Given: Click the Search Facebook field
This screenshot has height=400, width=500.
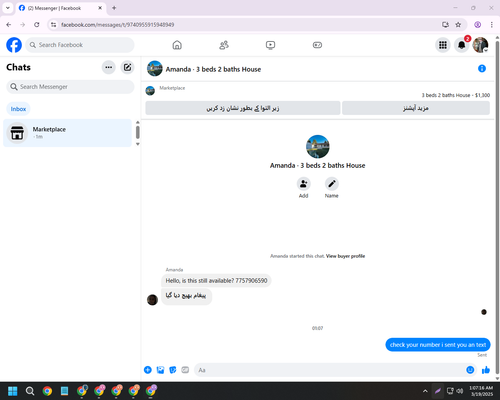Looking at the screenshot, I should click(80, 45).
